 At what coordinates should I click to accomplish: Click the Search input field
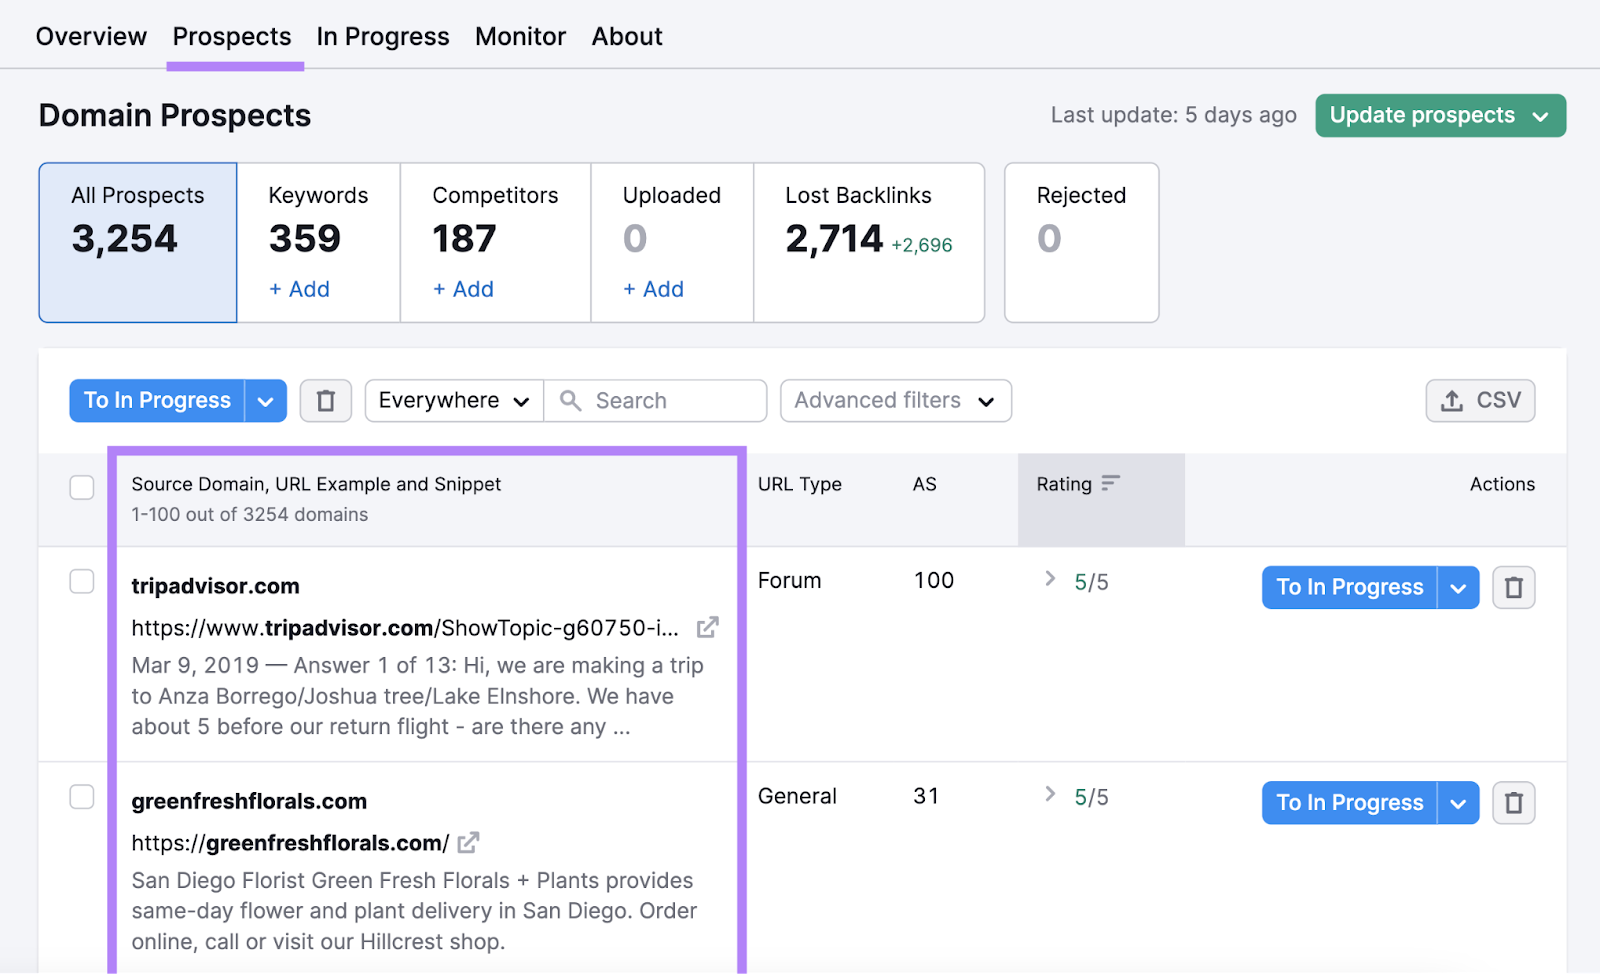click(x=655, y=401)
